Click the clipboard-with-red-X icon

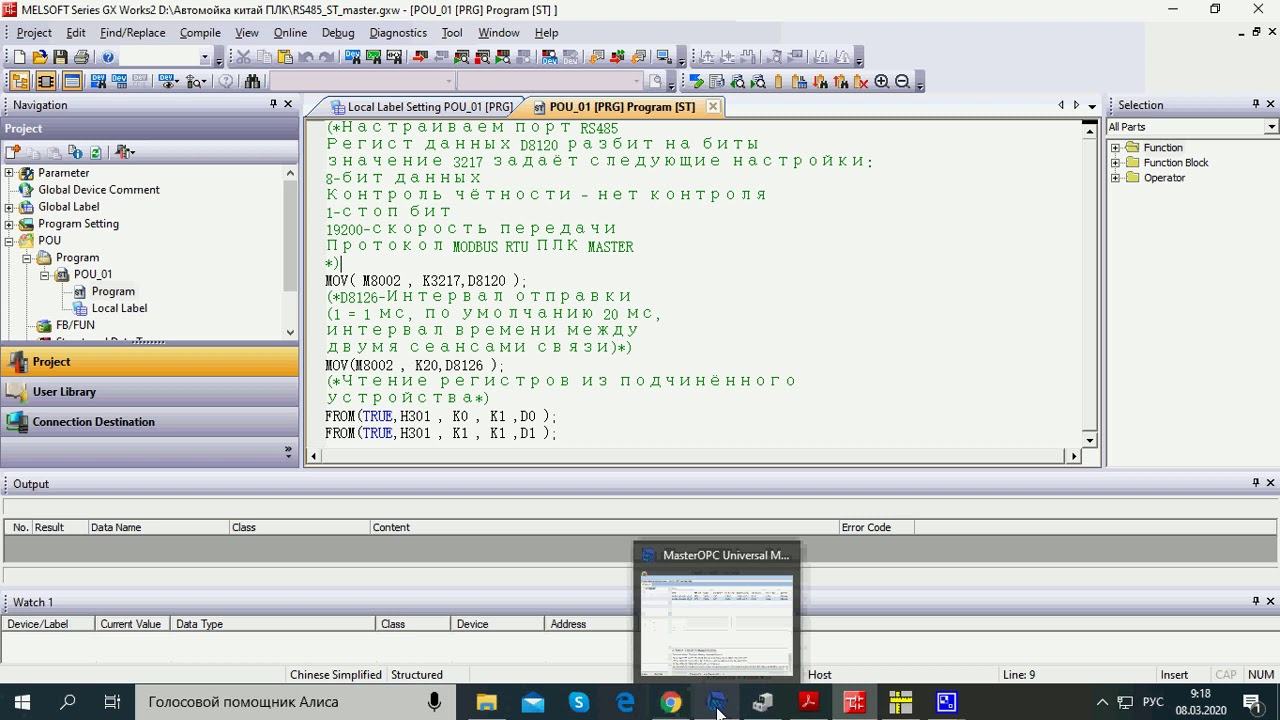[861, 82]
